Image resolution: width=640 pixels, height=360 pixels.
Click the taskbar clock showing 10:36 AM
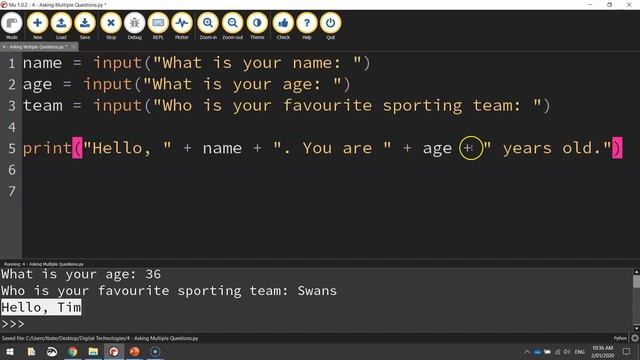click(x=602, y=351)
